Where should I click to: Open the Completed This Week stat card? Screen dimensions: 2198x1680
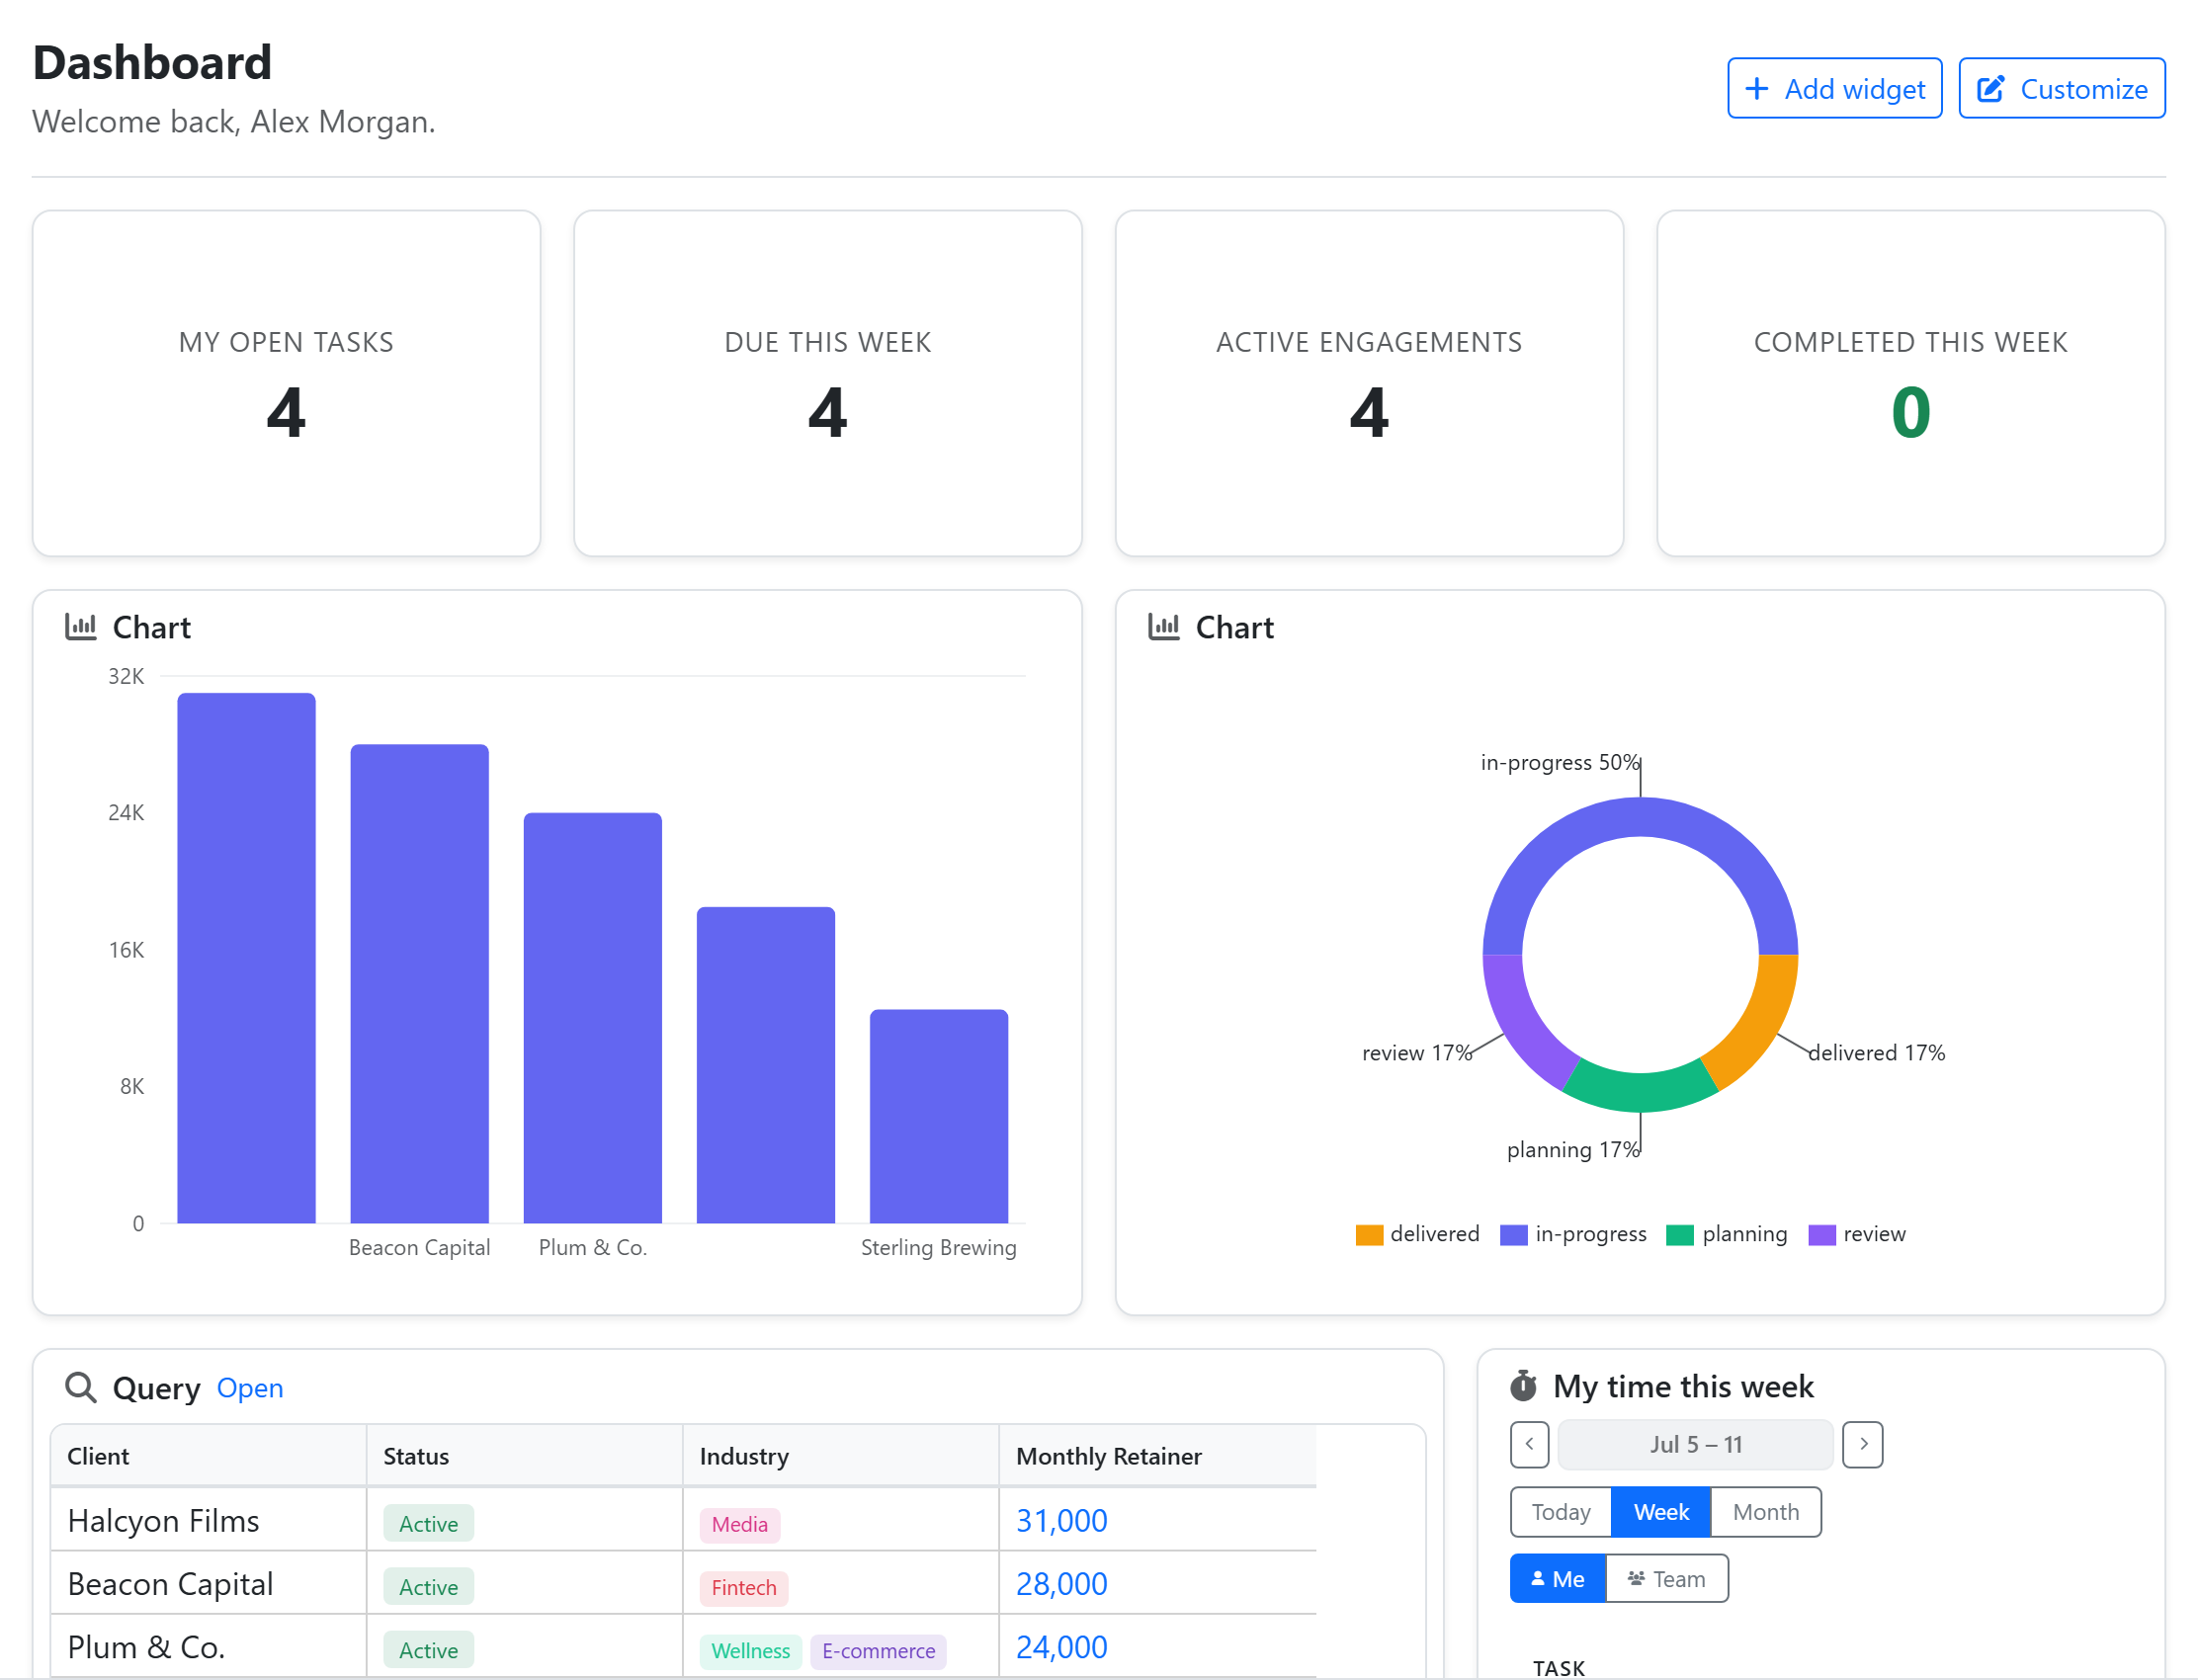pos(1911,383)
